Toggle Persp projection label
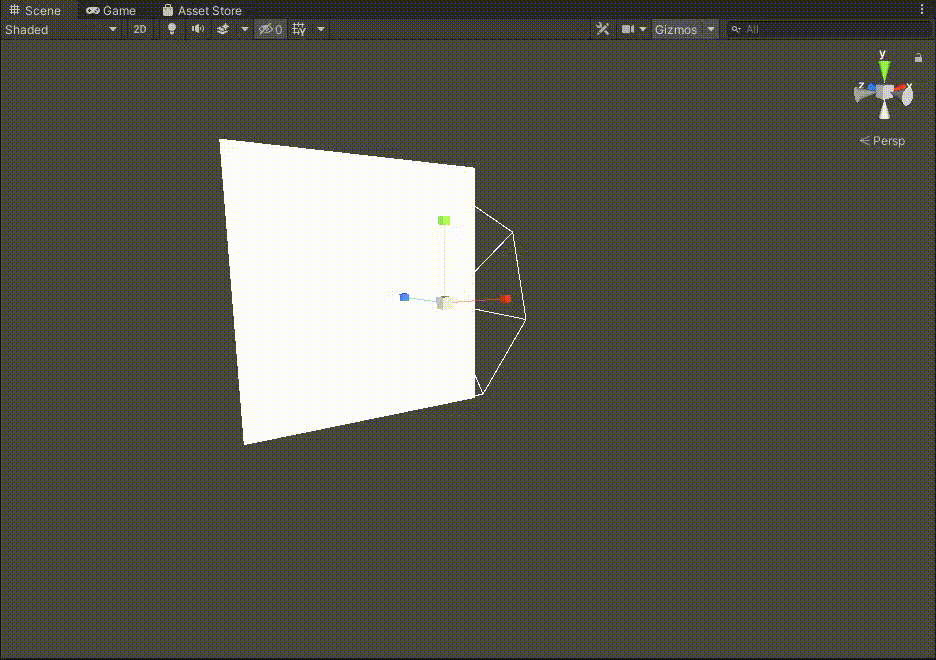The height and width of the screenshot is (660, 936). 882,141
